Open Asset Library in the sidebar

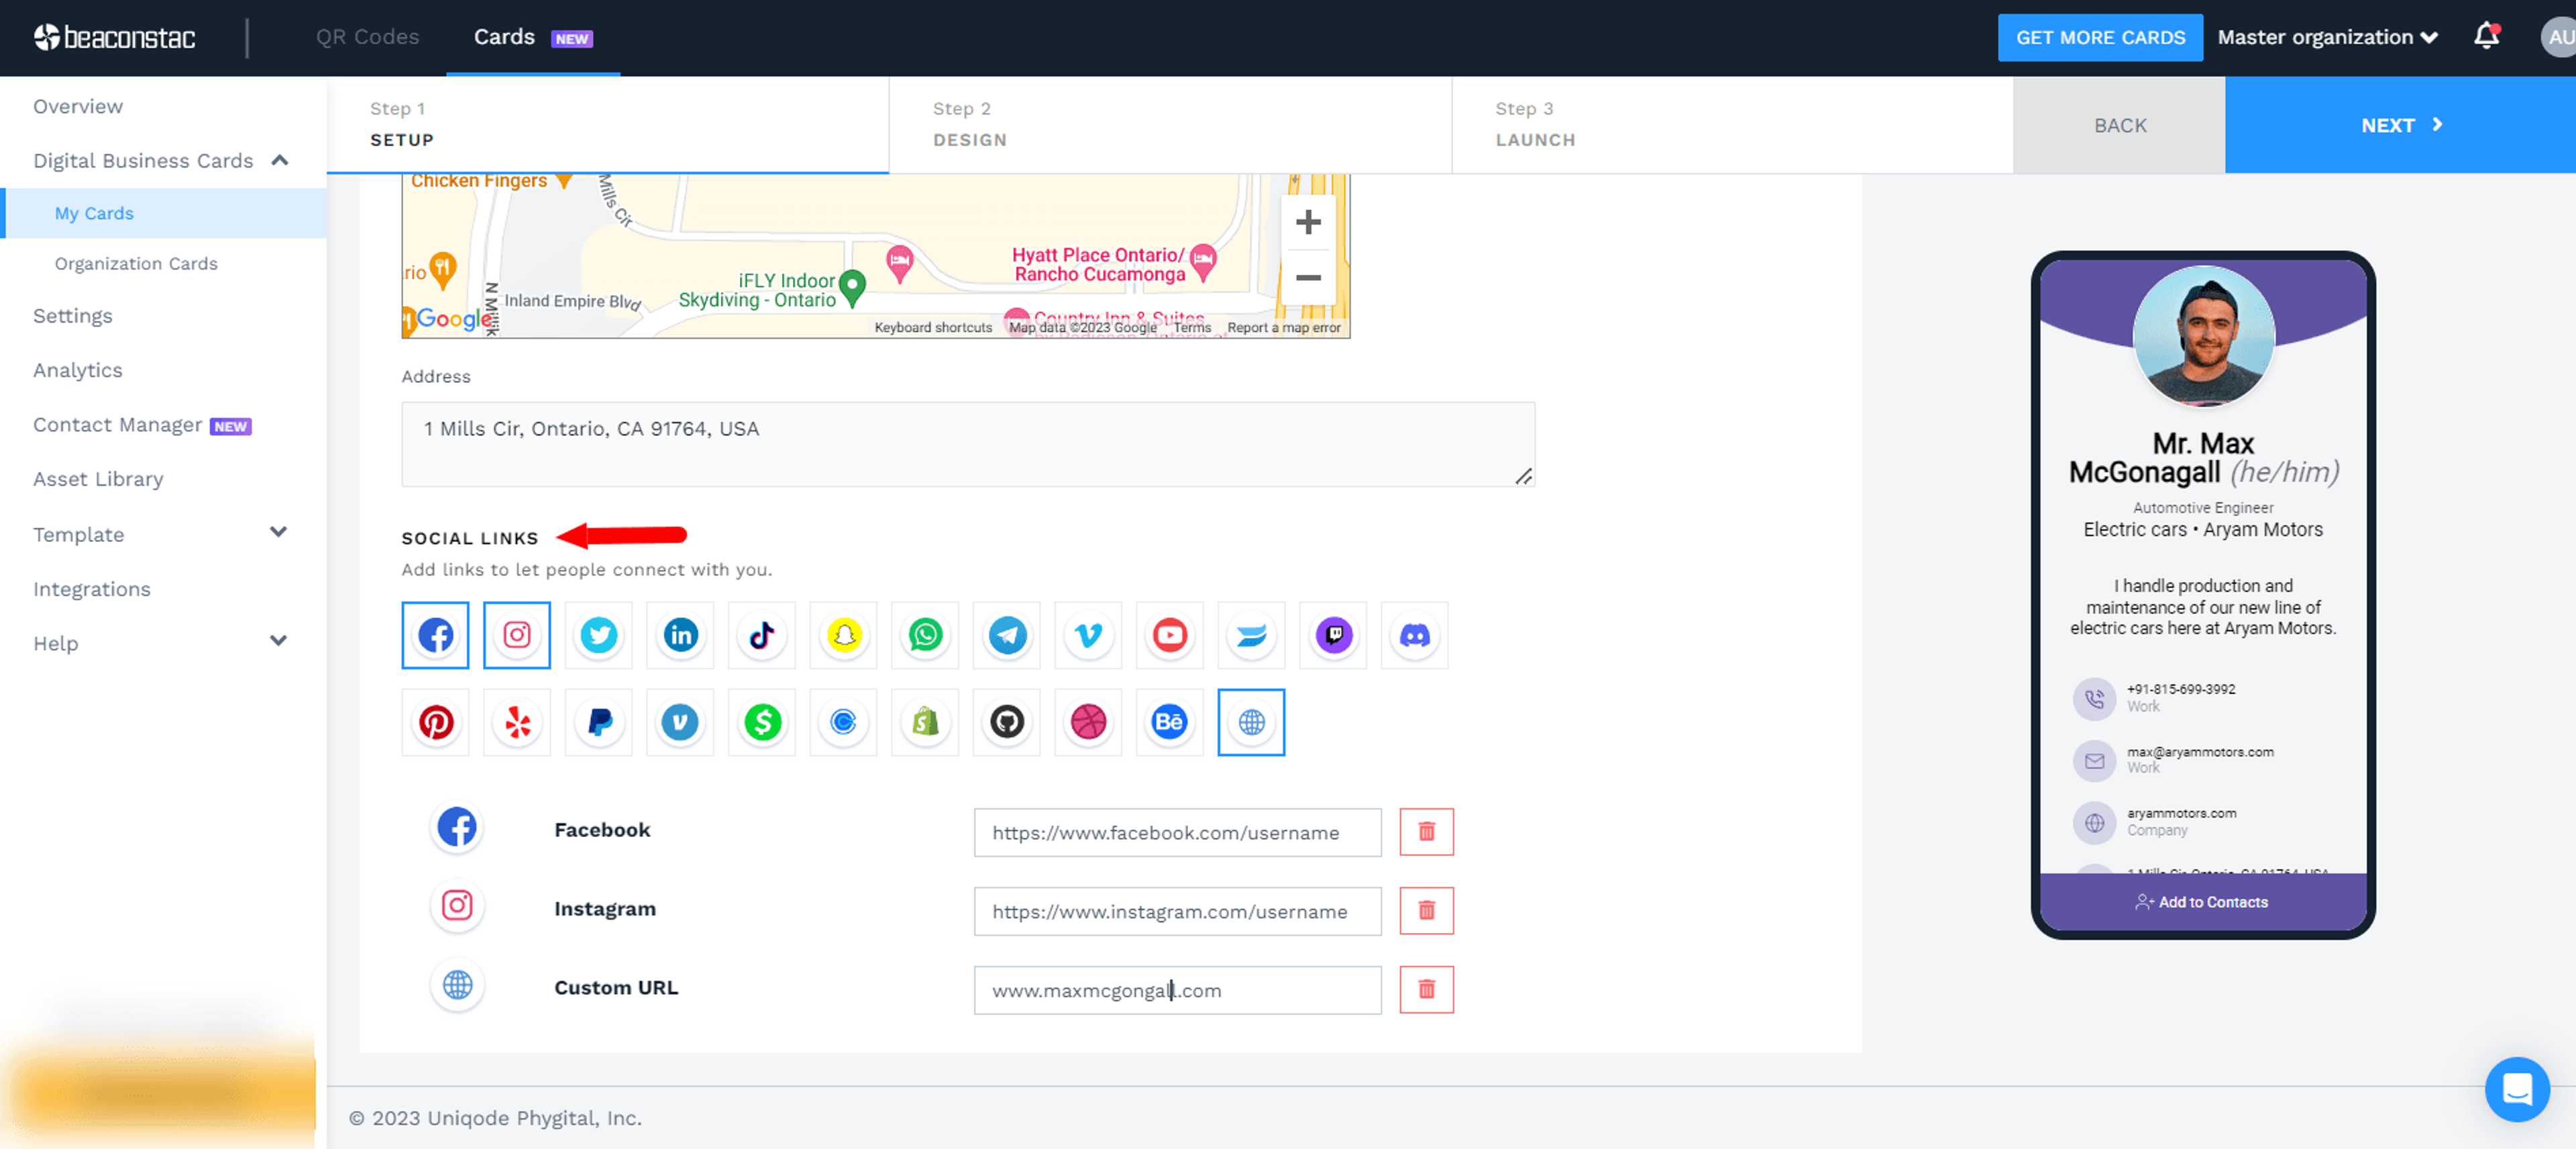98,479
